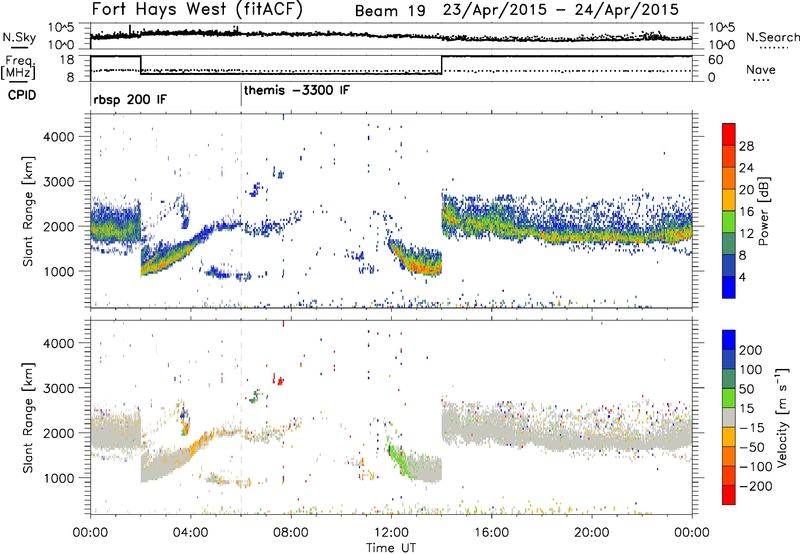Click the '16:00' time axis label
This screenshot has height=554, width=800.
491,533
